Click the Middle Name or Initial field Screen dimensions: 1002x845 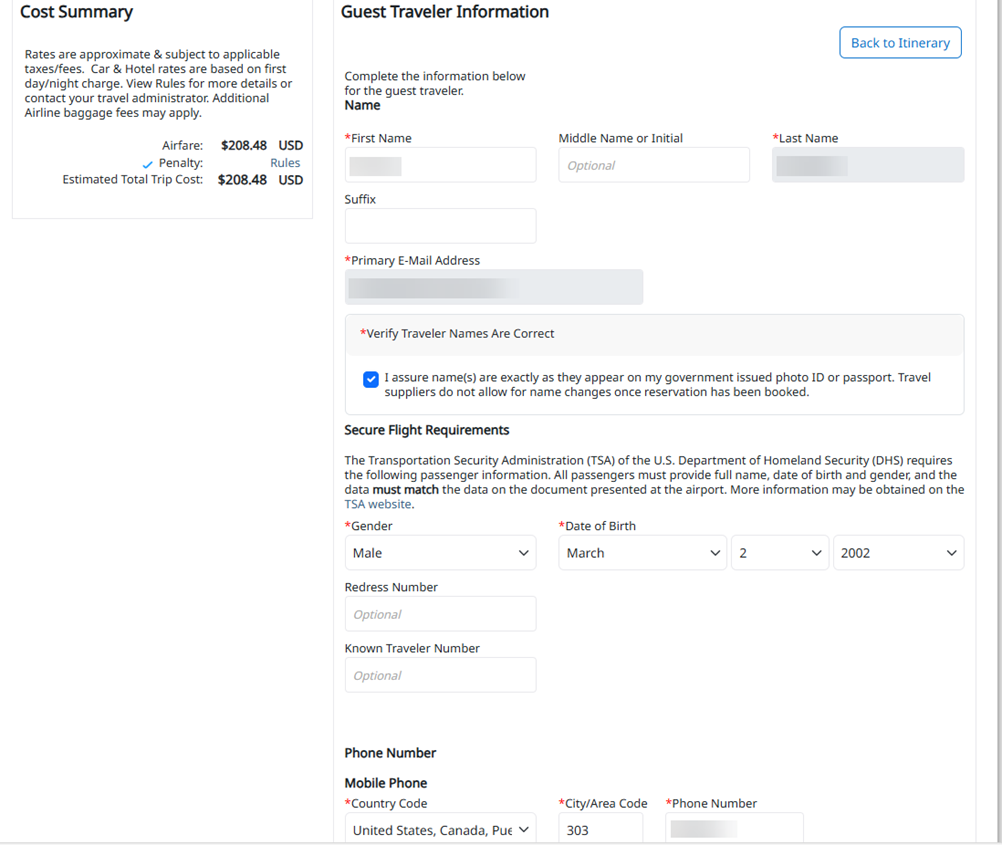tap(653, 166)
